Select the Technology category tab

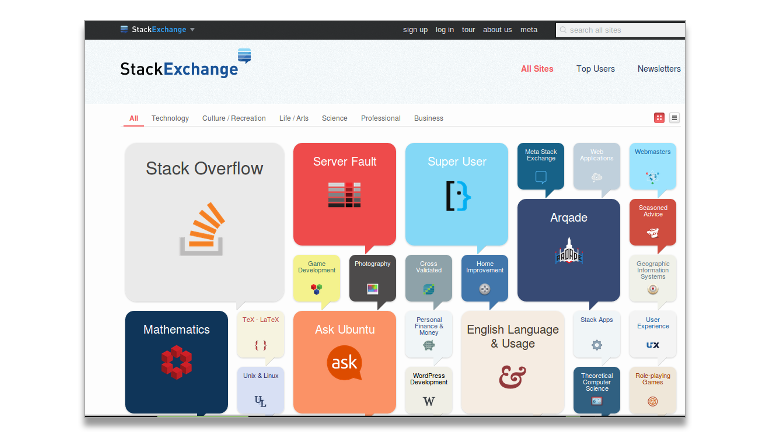170,118
